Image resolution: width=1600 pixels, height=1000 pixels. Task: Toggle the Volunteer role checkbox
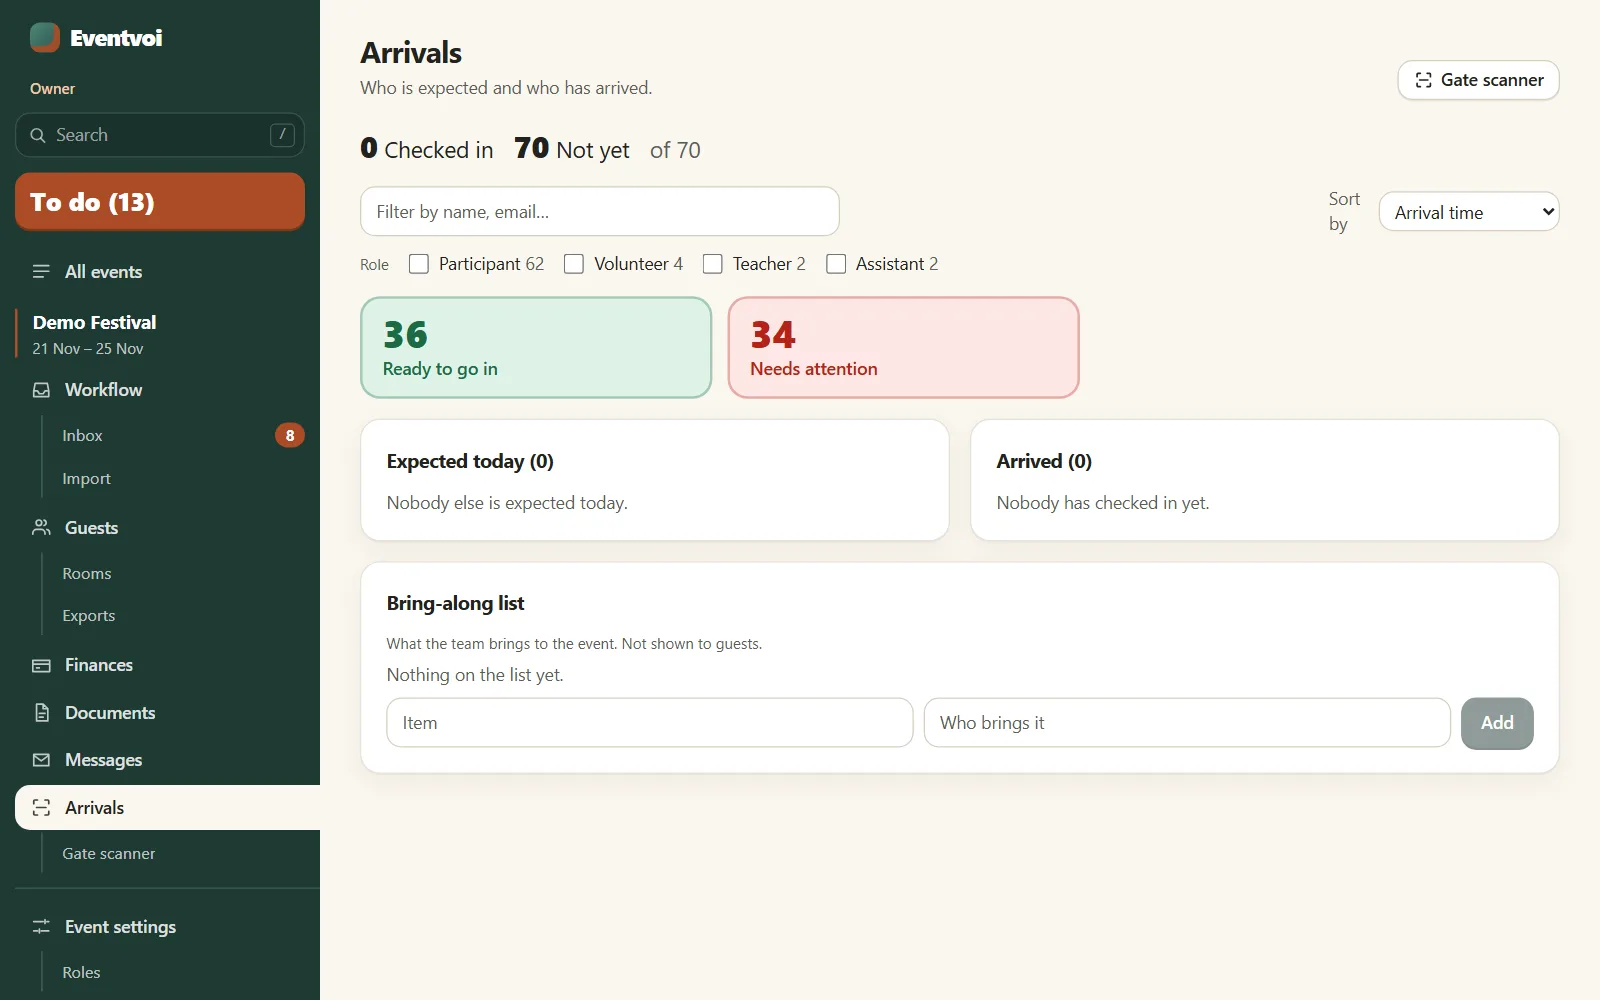[574, 264]
